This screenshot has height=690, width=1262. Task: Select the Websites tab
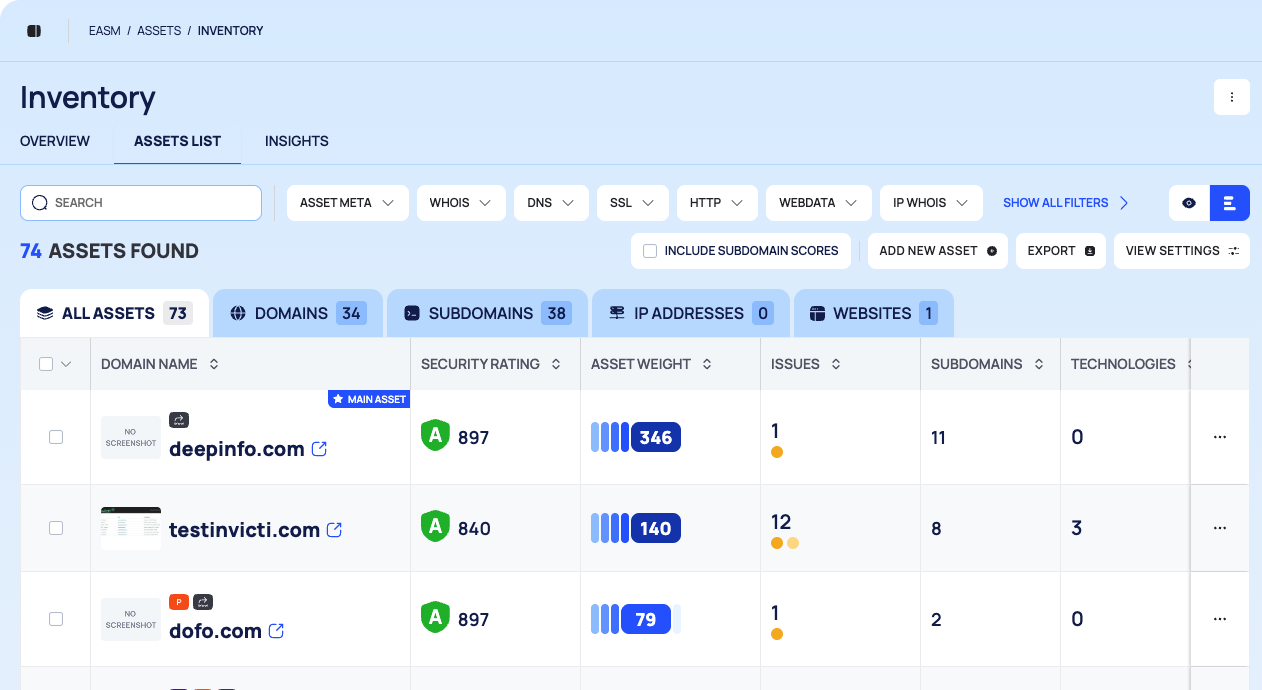click(874, 313)
